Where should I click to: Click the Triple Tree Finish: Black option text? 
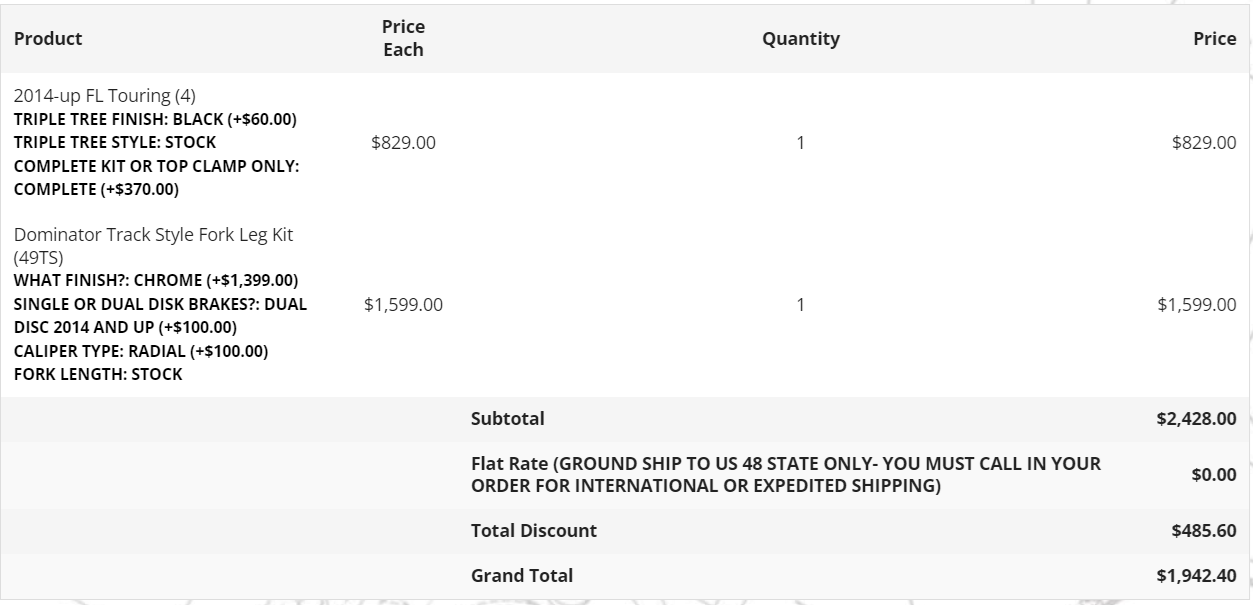155,119
